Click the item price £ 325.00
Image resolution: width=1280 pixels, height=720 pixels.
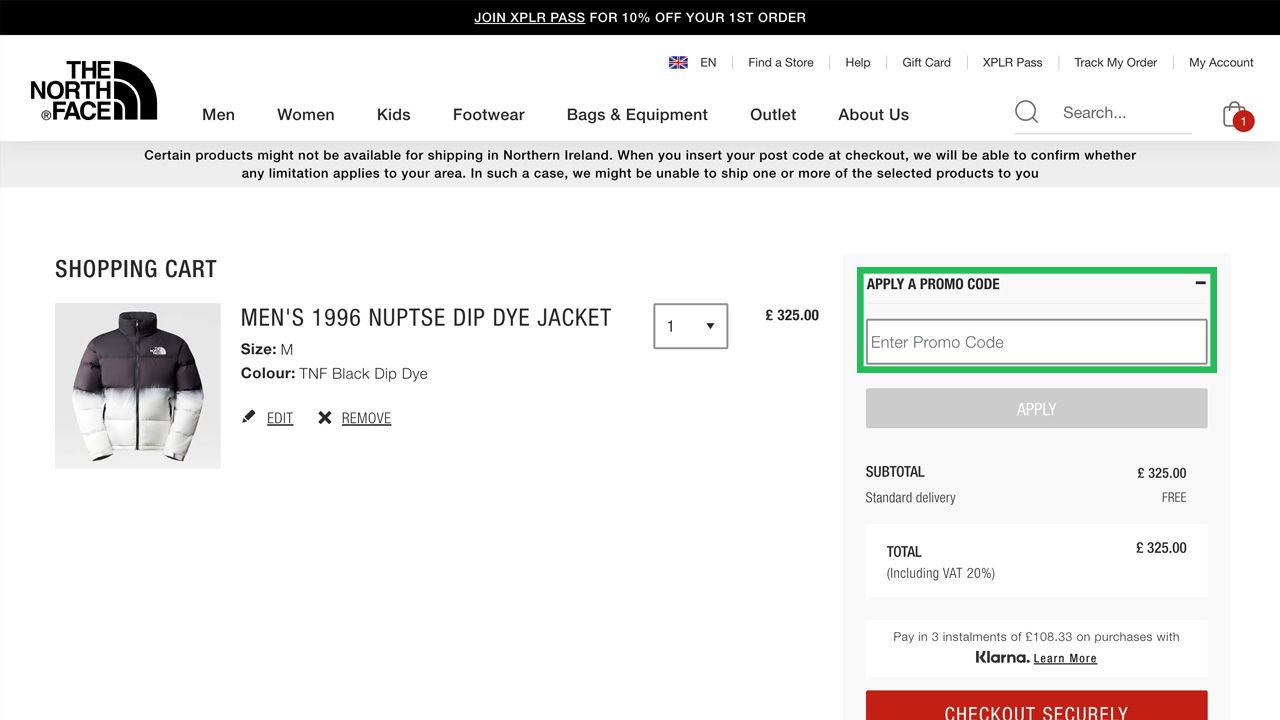point(792,315)
